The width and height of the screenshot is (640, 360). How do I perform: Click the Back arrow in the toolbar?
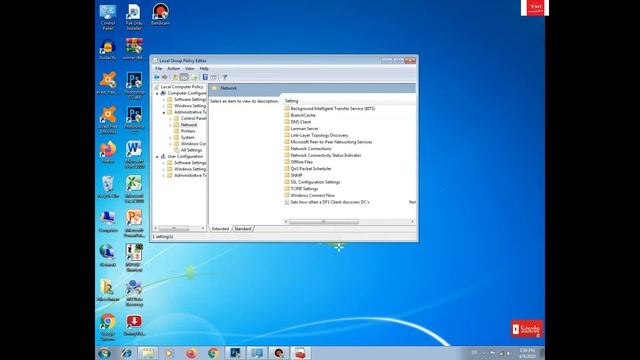(157, 77)
